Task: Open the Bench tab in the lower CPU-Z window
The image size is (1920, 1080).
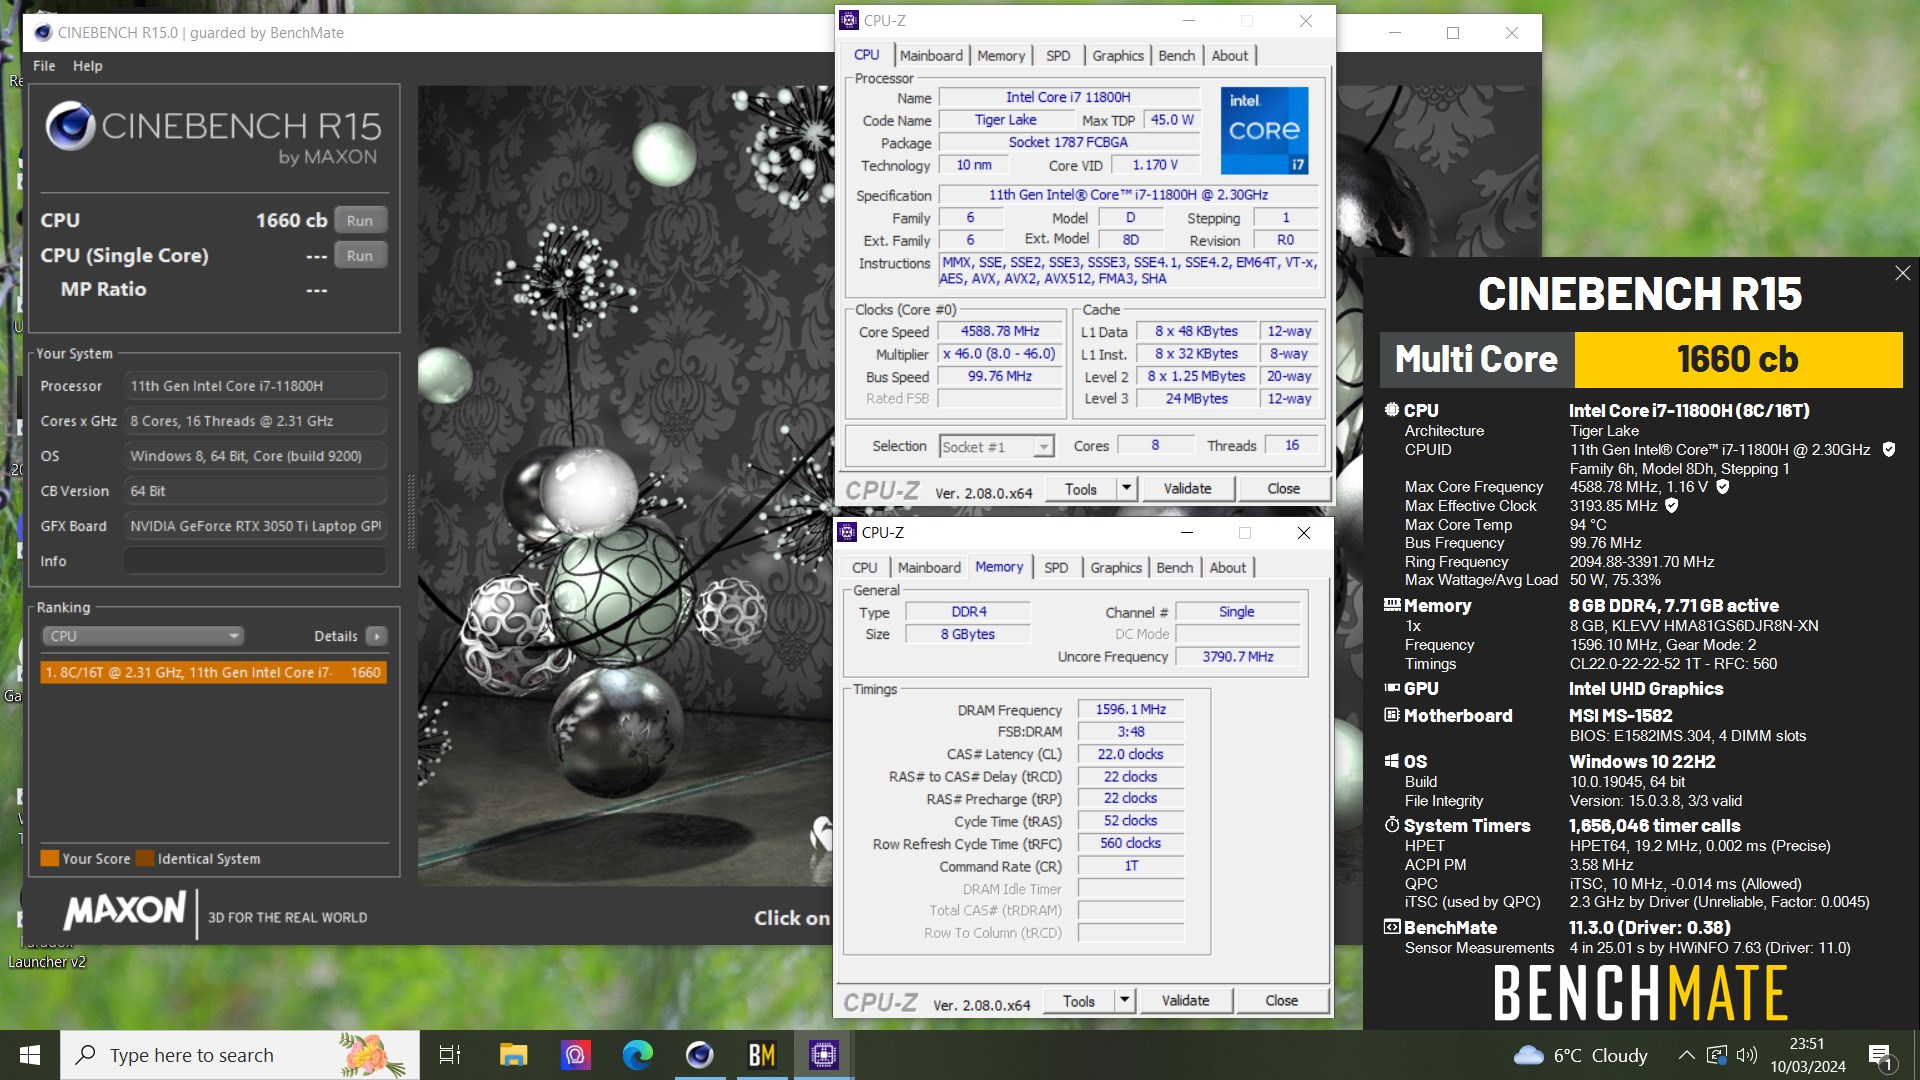Action: (x=1175, y=568)
